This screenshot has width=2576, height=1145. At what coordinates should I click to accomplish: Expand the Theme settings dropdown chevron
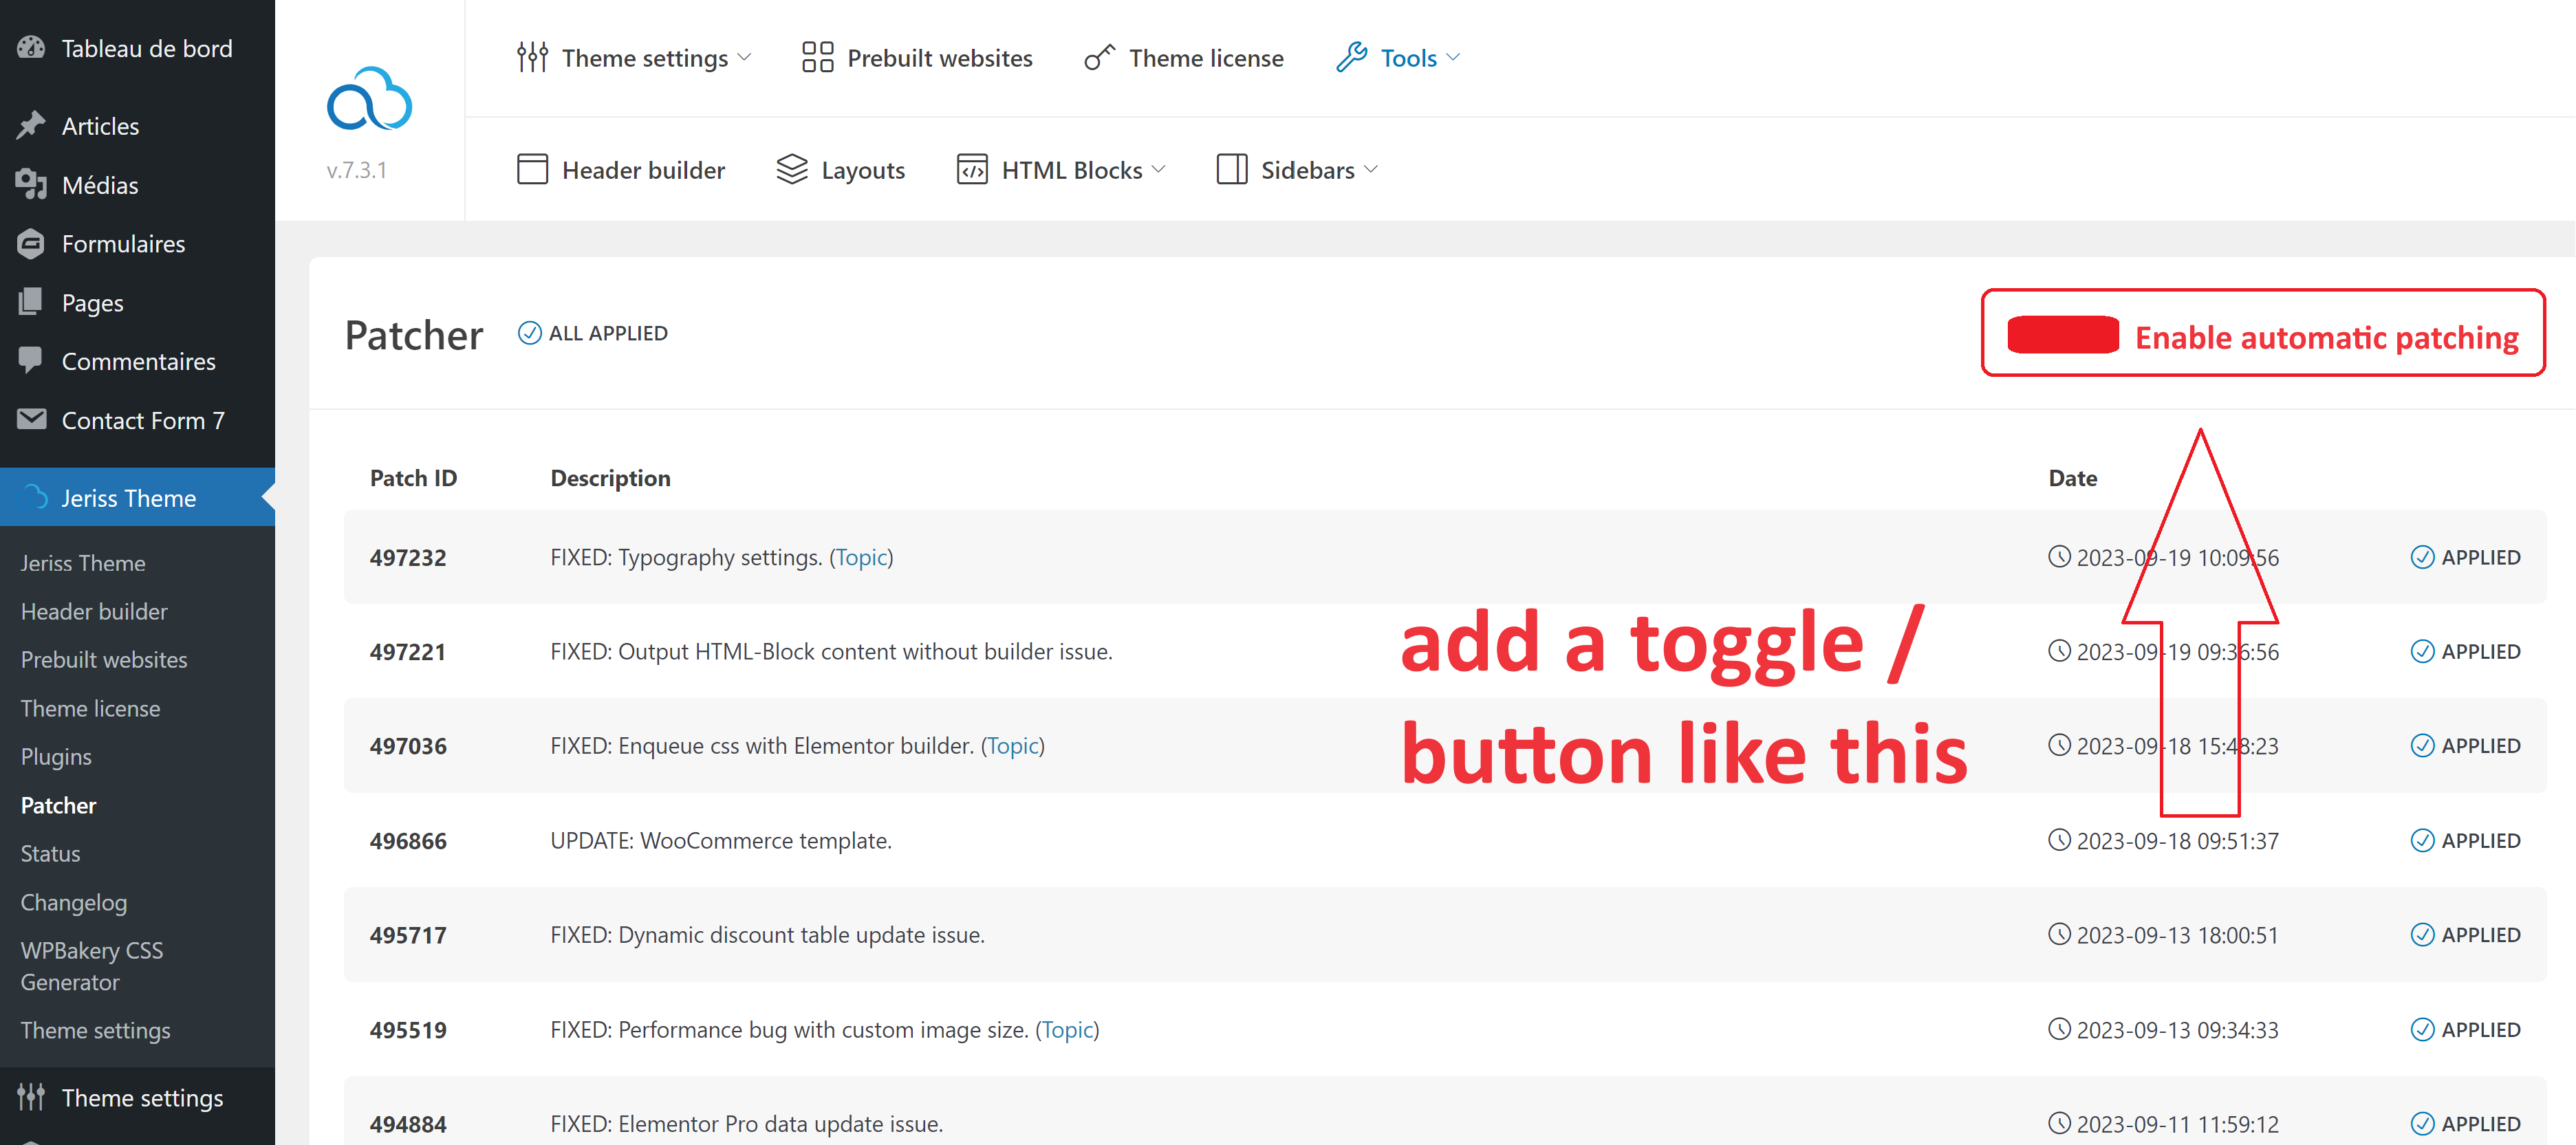pos(744,58)
